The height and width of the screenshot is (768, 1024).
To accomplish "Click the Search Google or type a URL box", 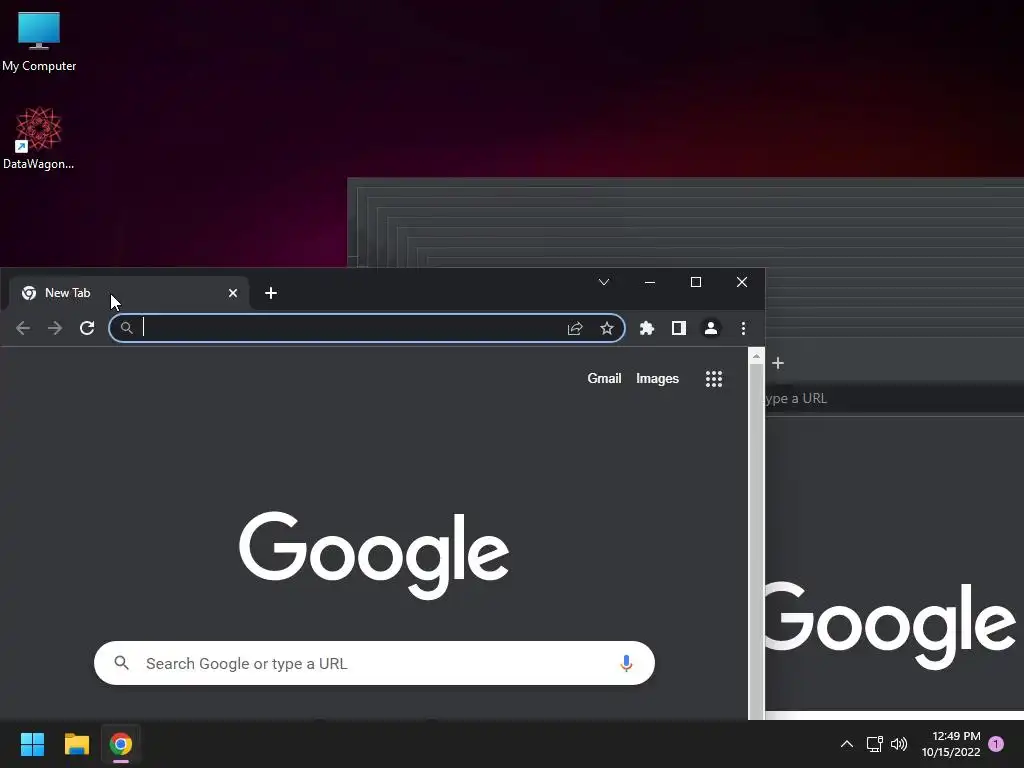I will (x=374, y=663).
